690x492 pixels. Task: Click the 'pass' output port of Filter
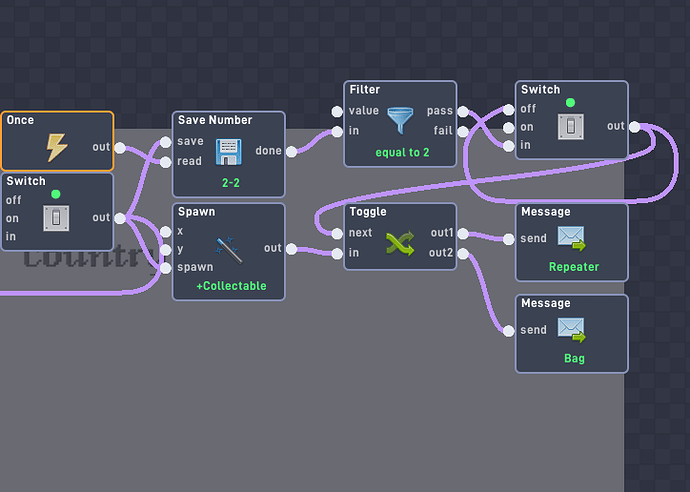pyautogui.click(x=463, y=111)
